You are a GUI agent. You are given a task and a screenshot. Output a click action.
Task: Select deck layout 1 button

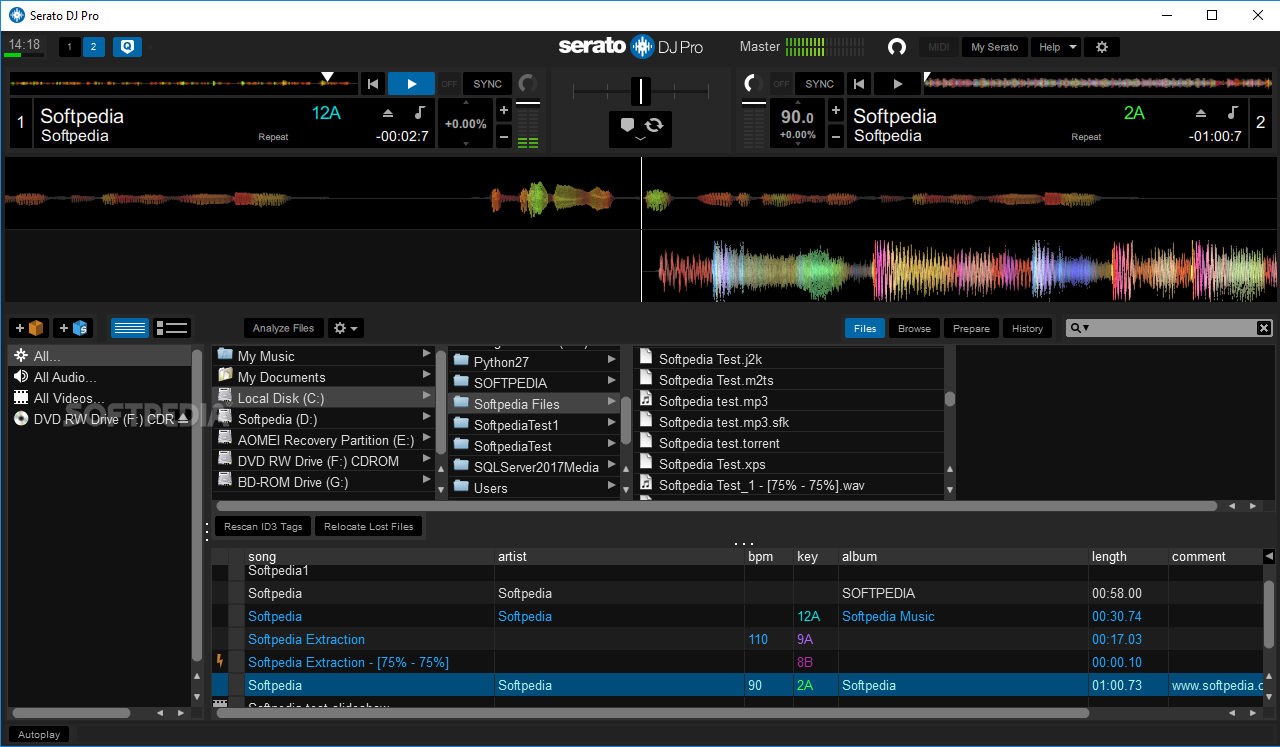(70, 47)
